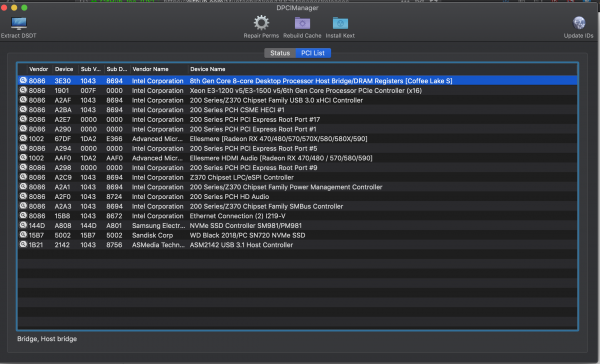
Task: Sort by the Sub D... column header
Action: pyautogui.click(x=116, y=69)
